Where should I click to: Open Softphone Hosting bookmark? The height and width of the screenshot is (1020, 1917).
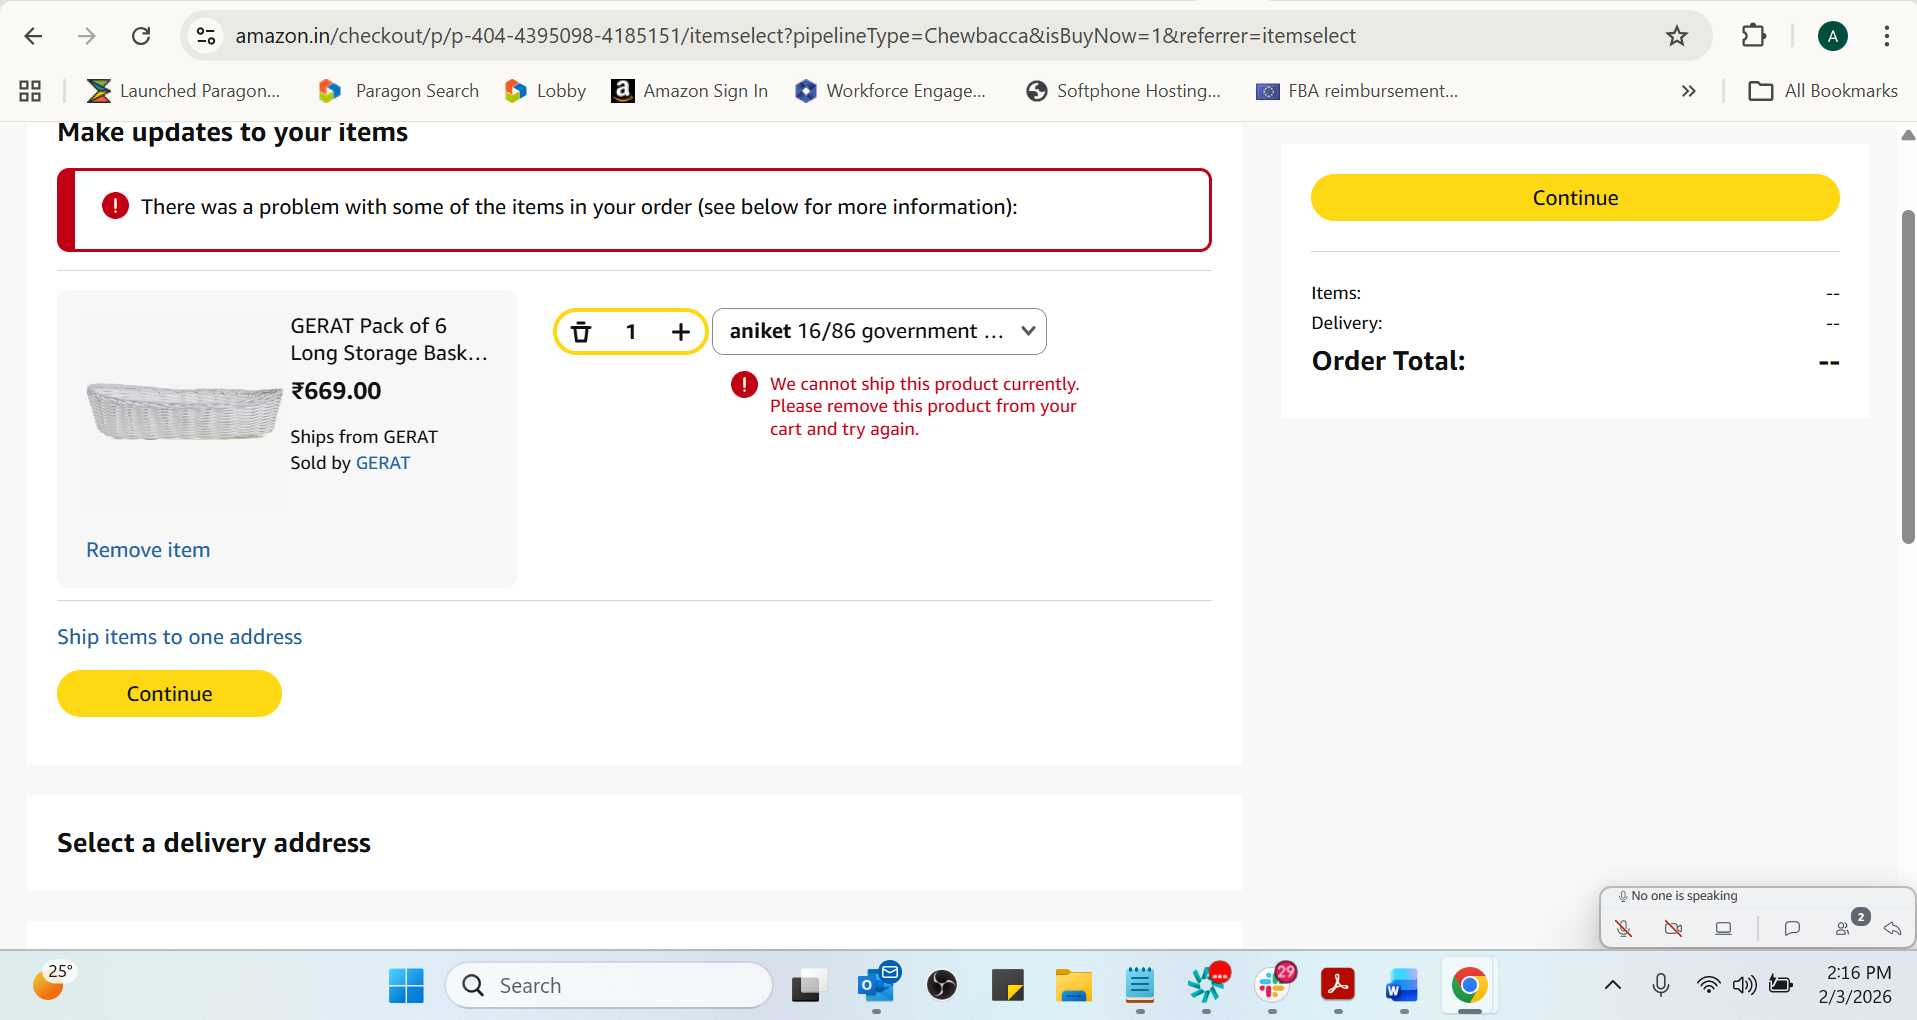tap(1123, 91)
